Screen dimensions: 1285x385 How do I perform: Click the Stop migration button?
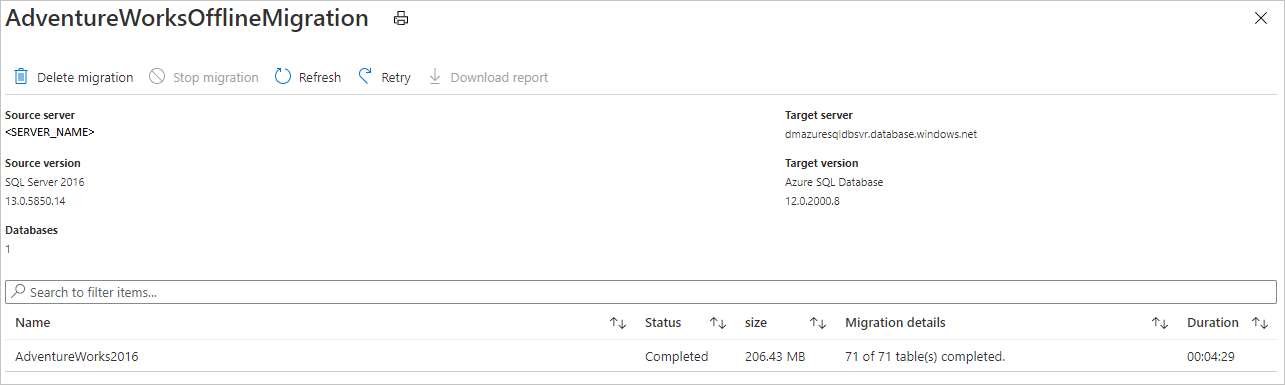(x=204, y=77)
